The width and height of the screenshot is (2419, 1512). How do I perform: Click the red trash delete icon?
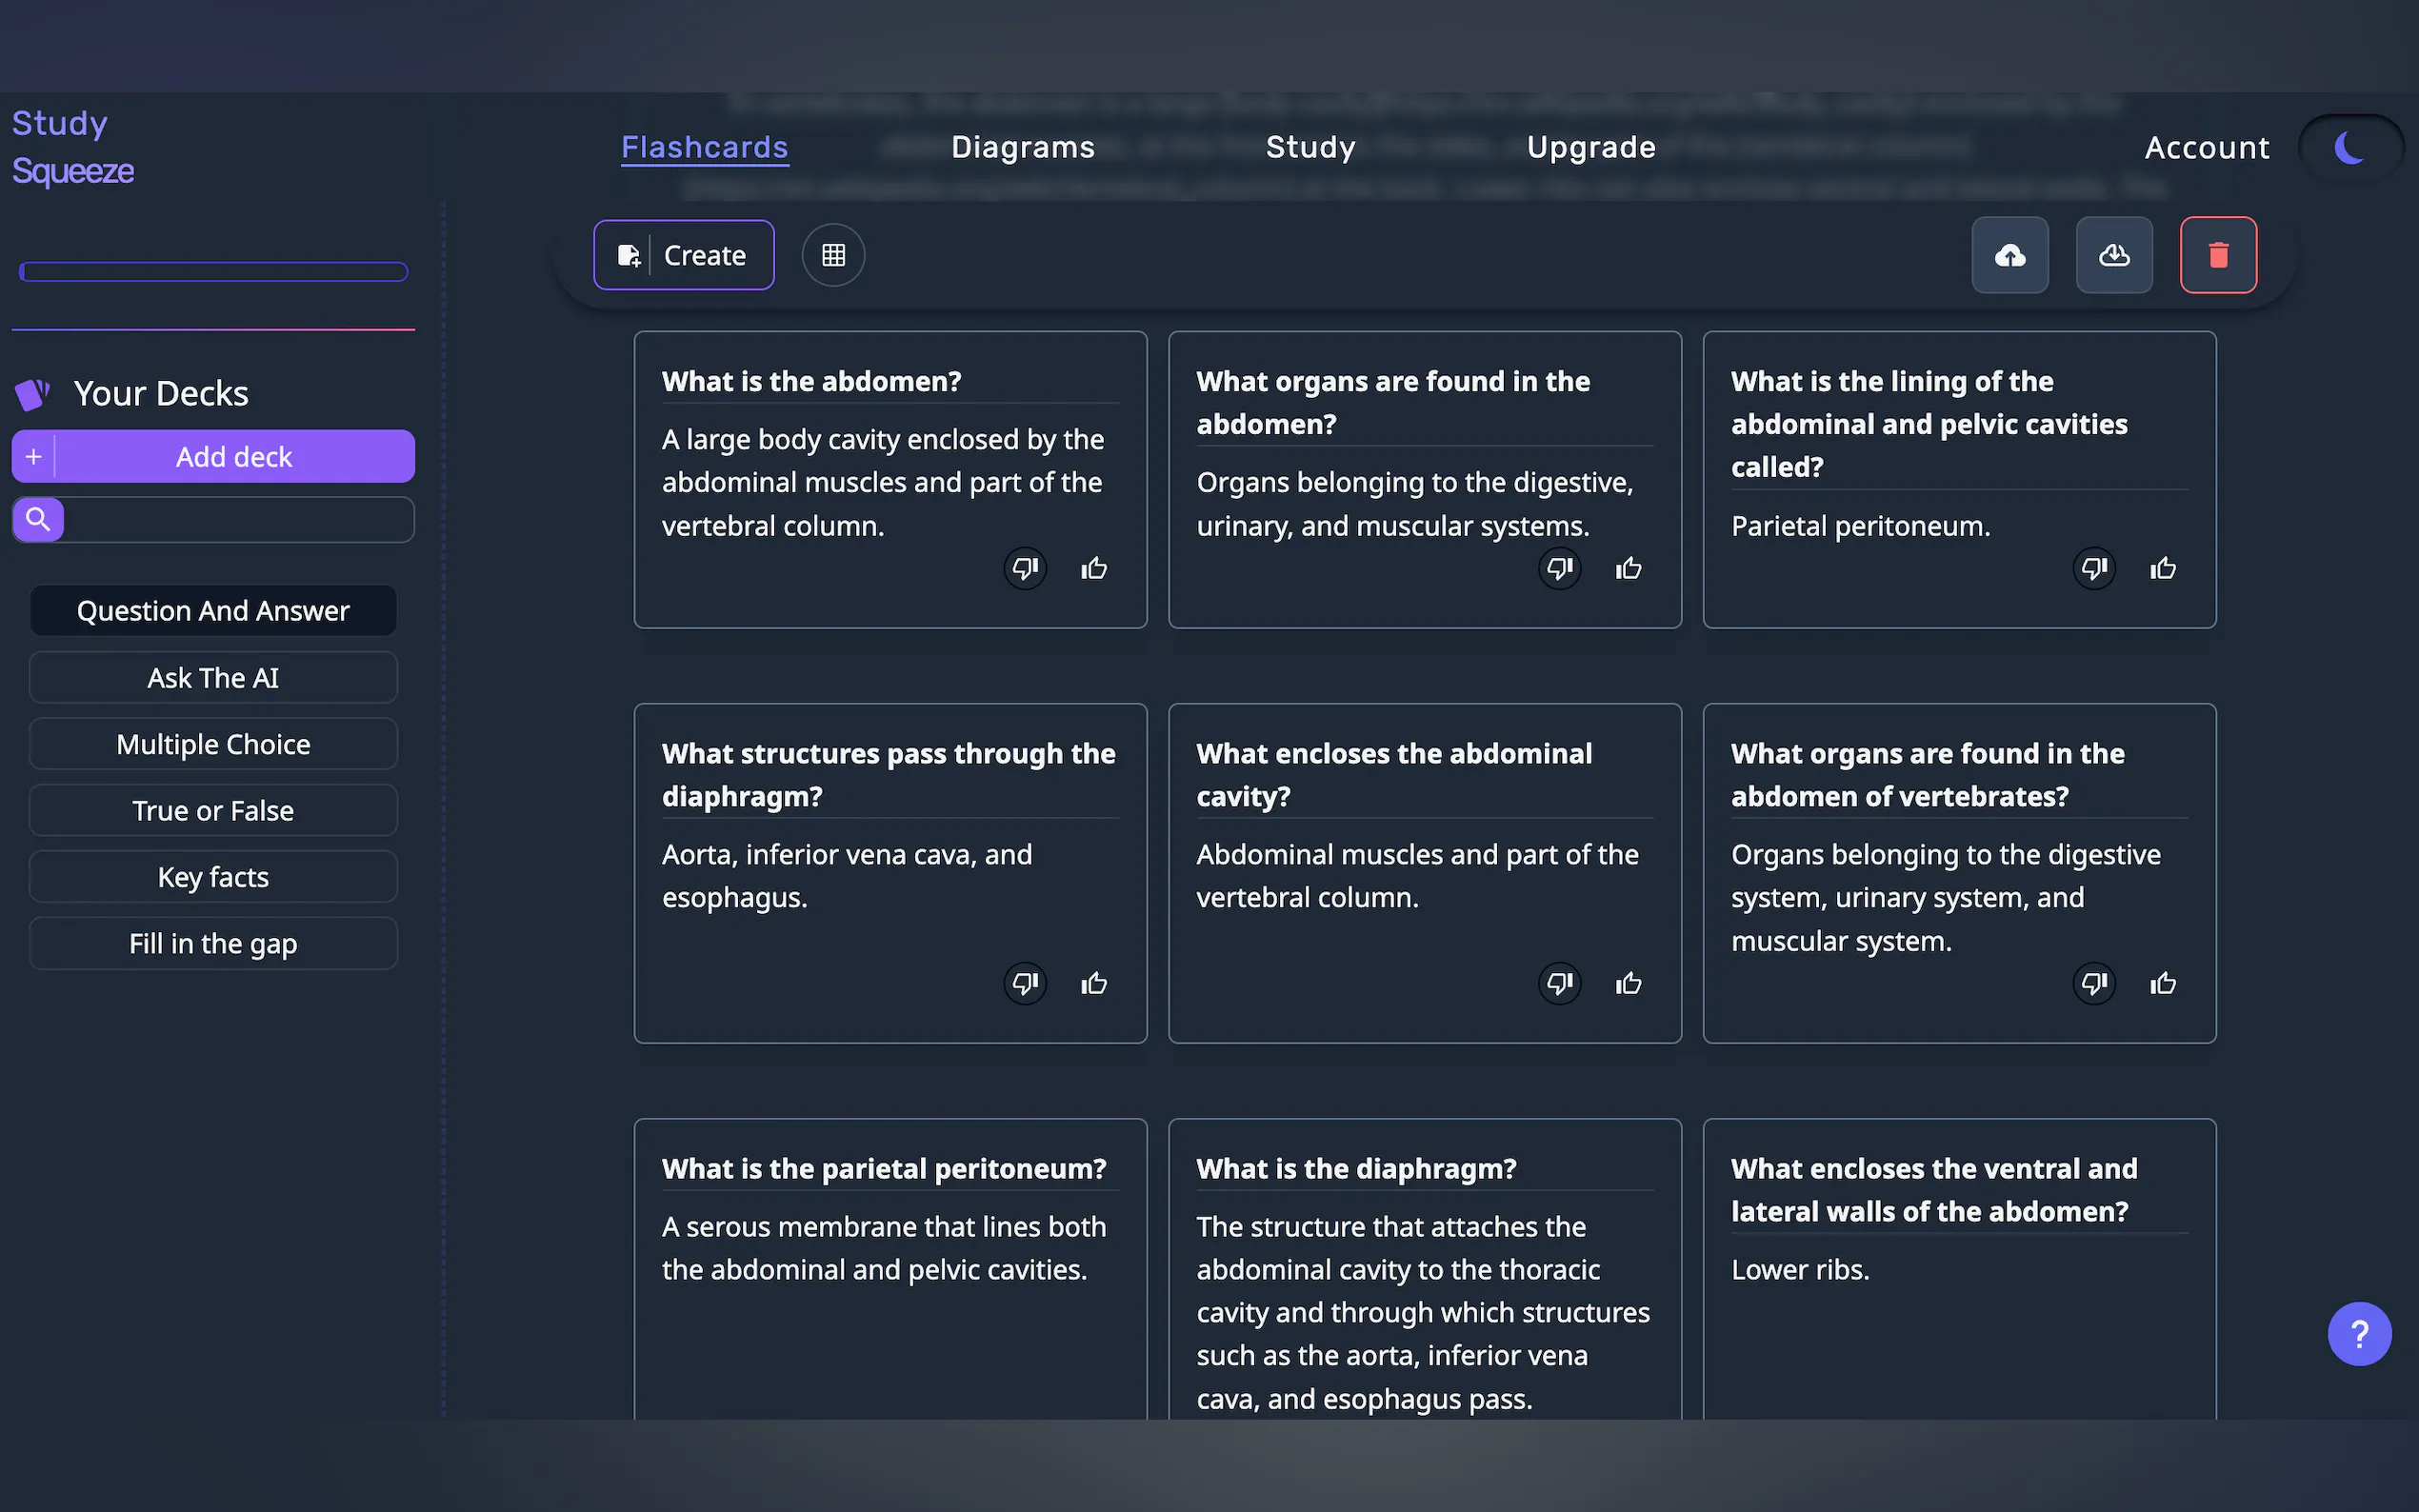click(2217, 255)
